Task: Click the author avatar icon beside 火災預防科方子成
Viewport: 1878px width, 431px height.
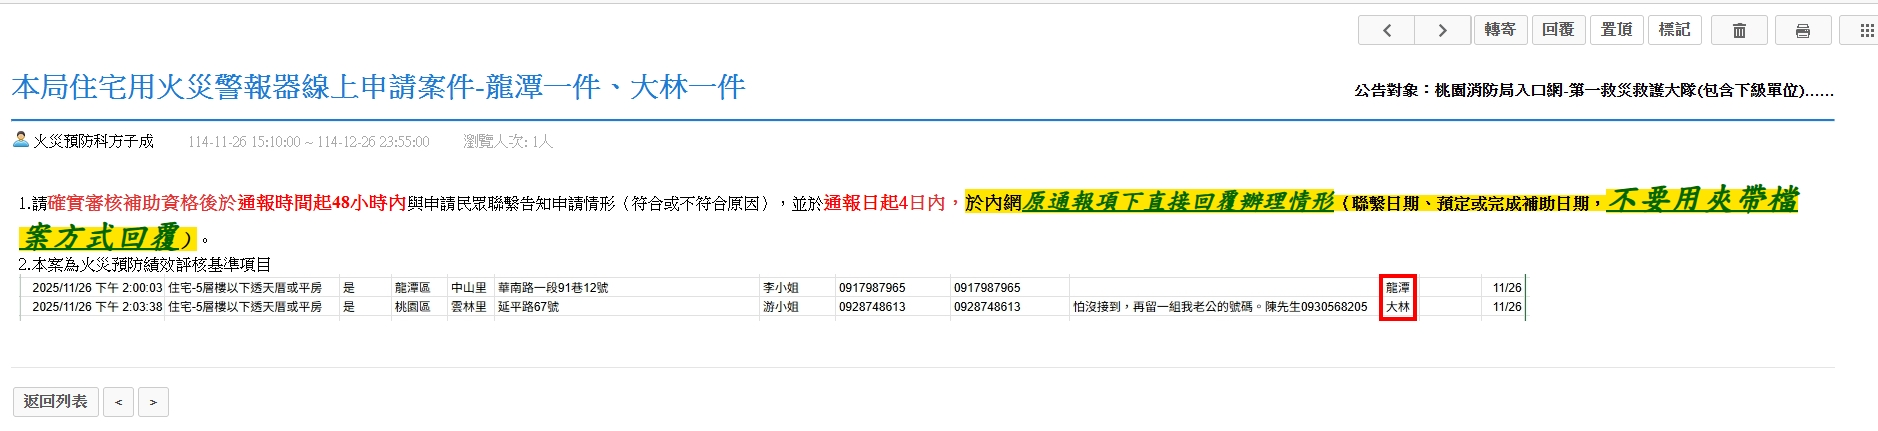Action: click(x=21, y=140)
